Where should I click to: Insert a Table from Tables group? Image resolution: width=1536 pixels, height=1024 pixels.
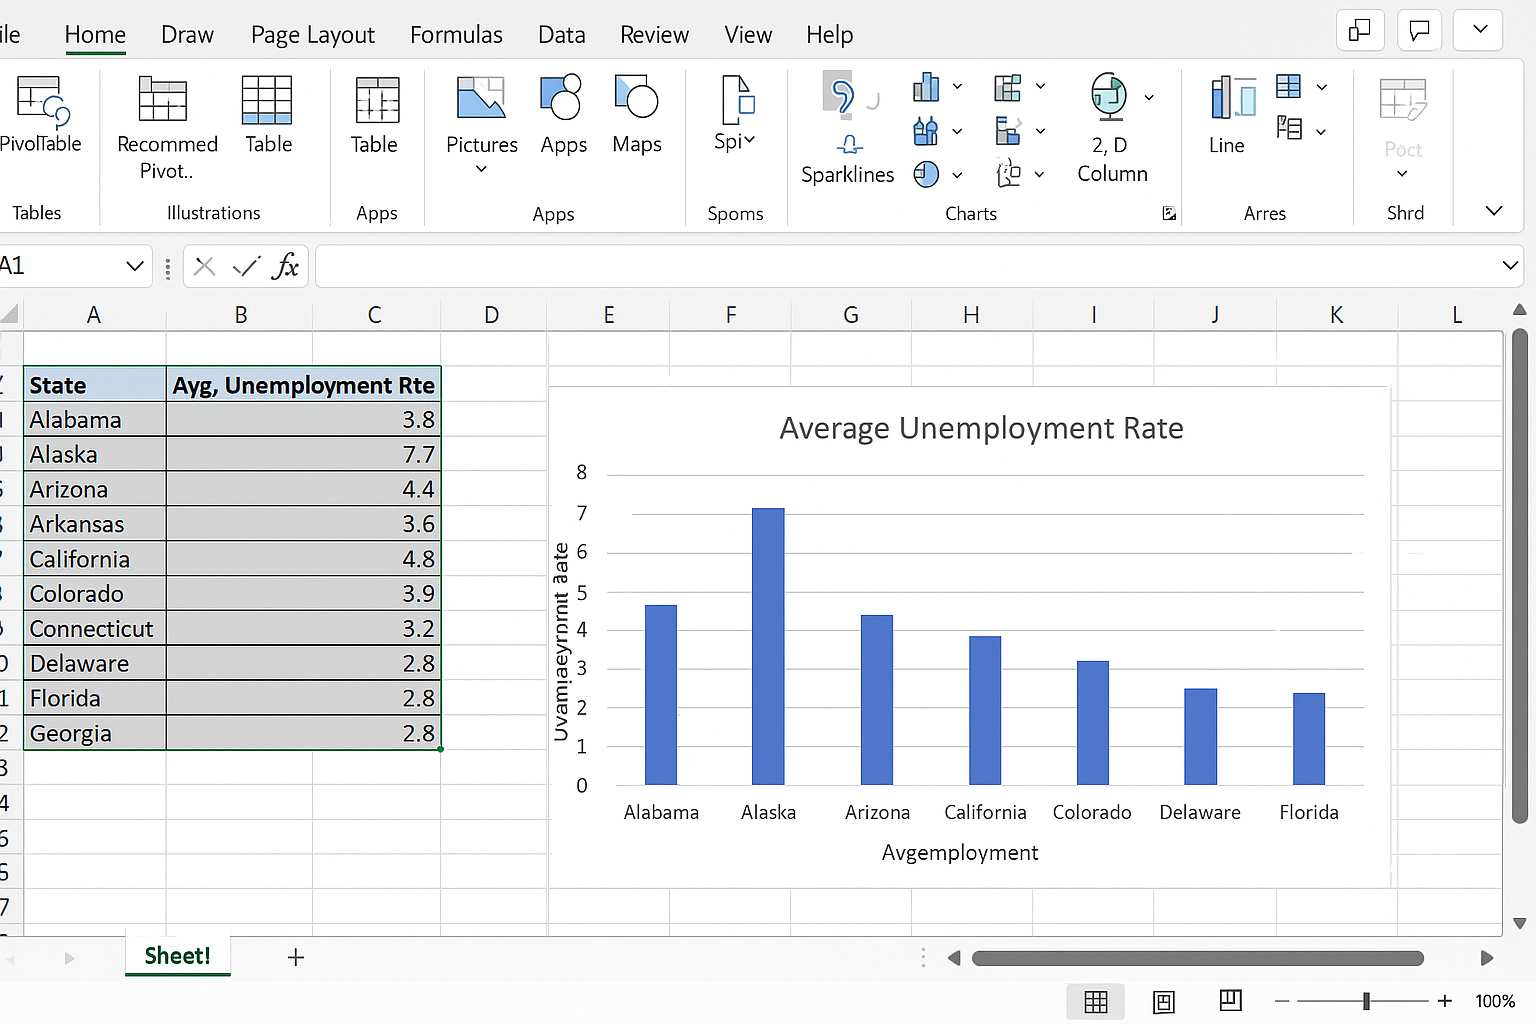267,100
